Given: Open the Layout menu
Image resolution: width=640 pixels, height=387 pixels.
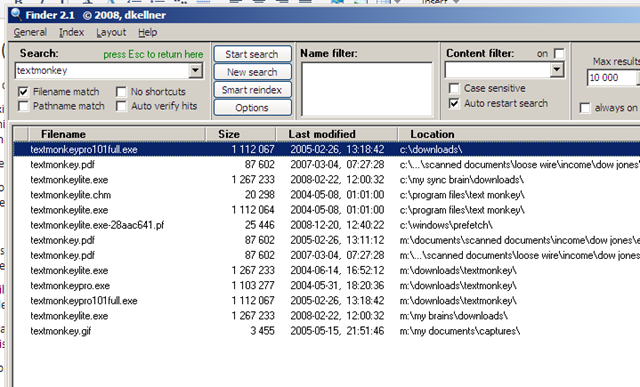Looking at the screenshot, I should [111, 32].
